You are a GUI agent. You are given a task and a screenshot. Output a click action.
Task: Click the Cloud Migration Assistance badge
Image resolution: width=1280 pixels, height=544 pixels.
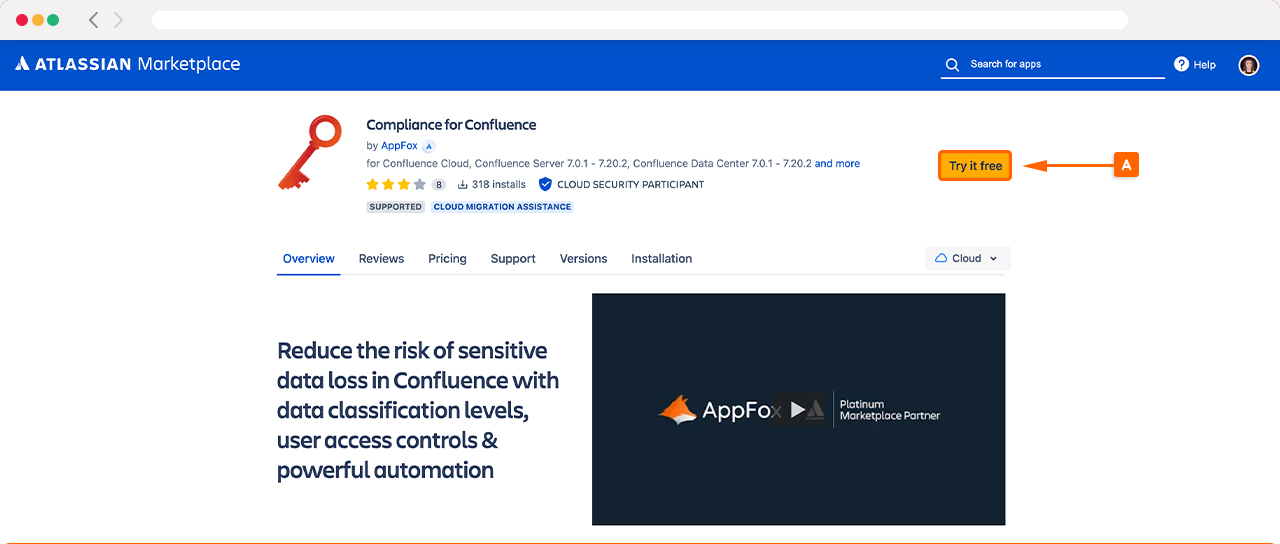click(502, 207)
